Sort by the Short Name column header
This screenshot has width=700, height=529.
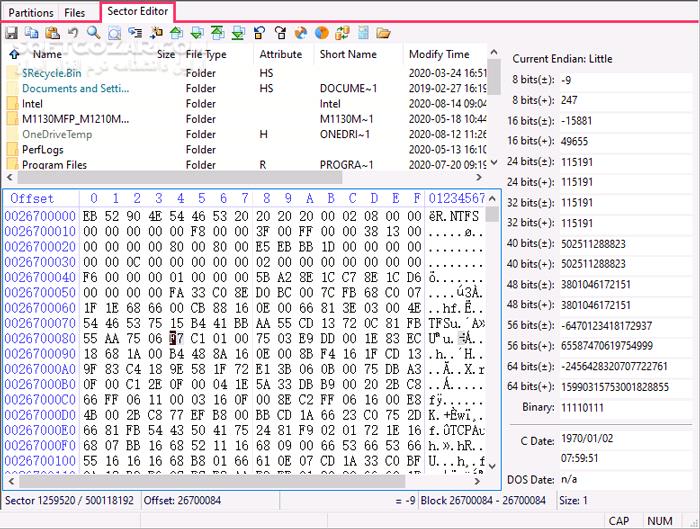(348, 54)
